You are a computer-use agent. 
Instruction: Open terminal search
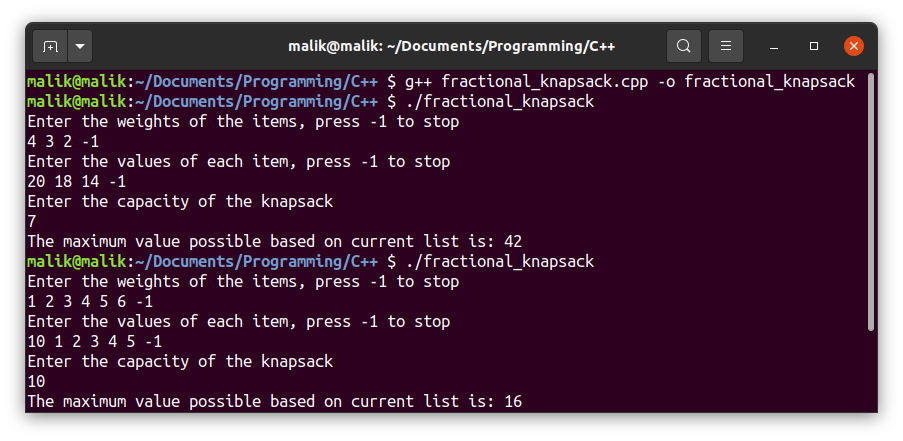click(684, 46)
